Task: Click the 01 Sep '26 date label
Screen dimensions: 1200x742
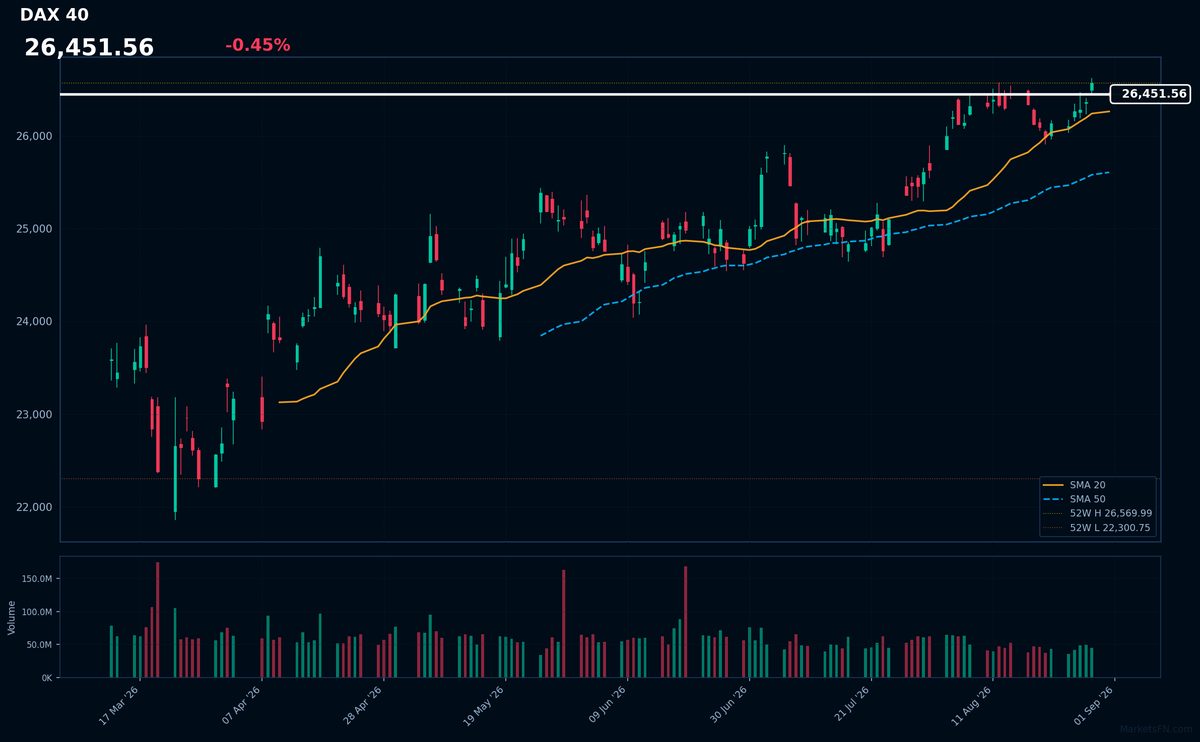Action: tap(1092, 705)
